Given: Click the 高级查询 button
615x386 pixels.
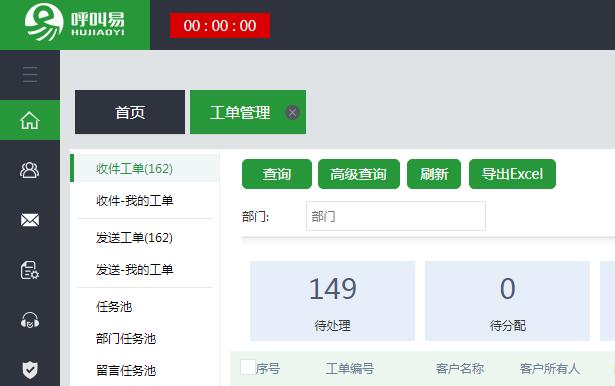Looking at the screenshot, I should click(358, 174).
